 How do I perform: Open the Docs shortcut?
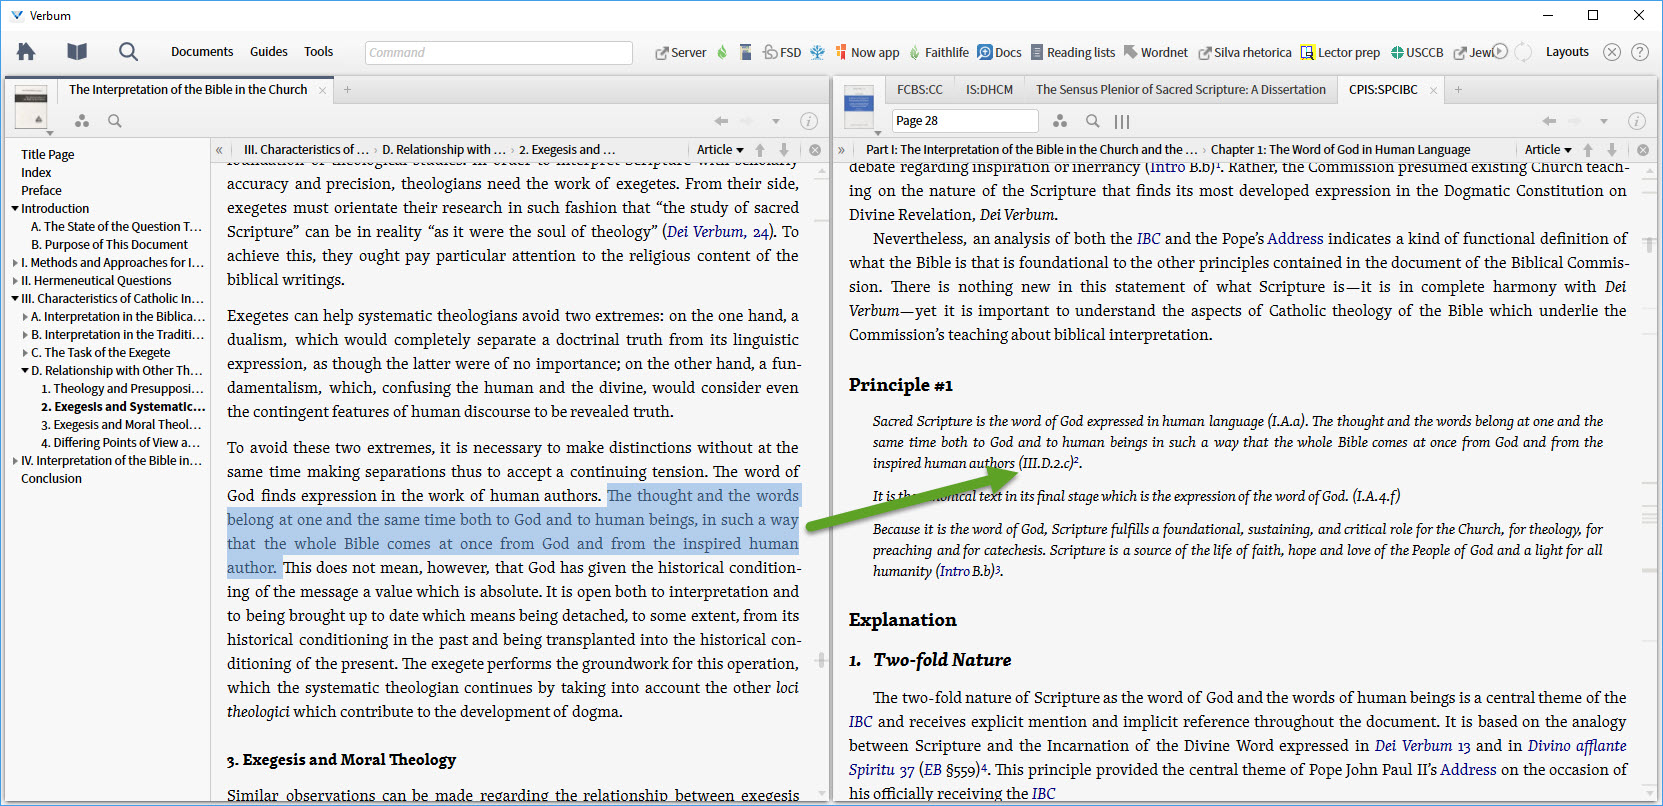(999, 53)
